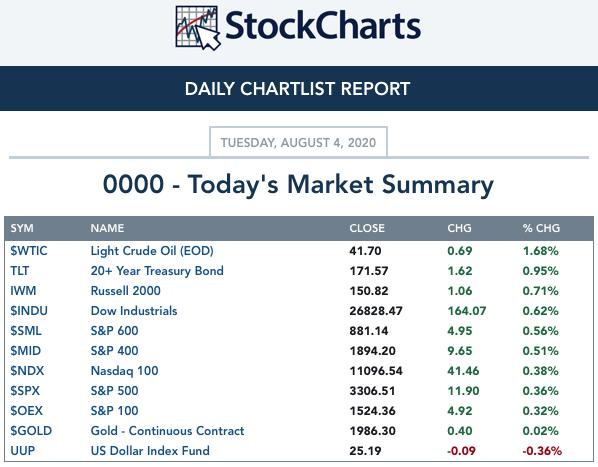Click the Tuesday, August 4, 2020 date box
Viewport: 598px width, 467px height.
click(x=298, y=142)
